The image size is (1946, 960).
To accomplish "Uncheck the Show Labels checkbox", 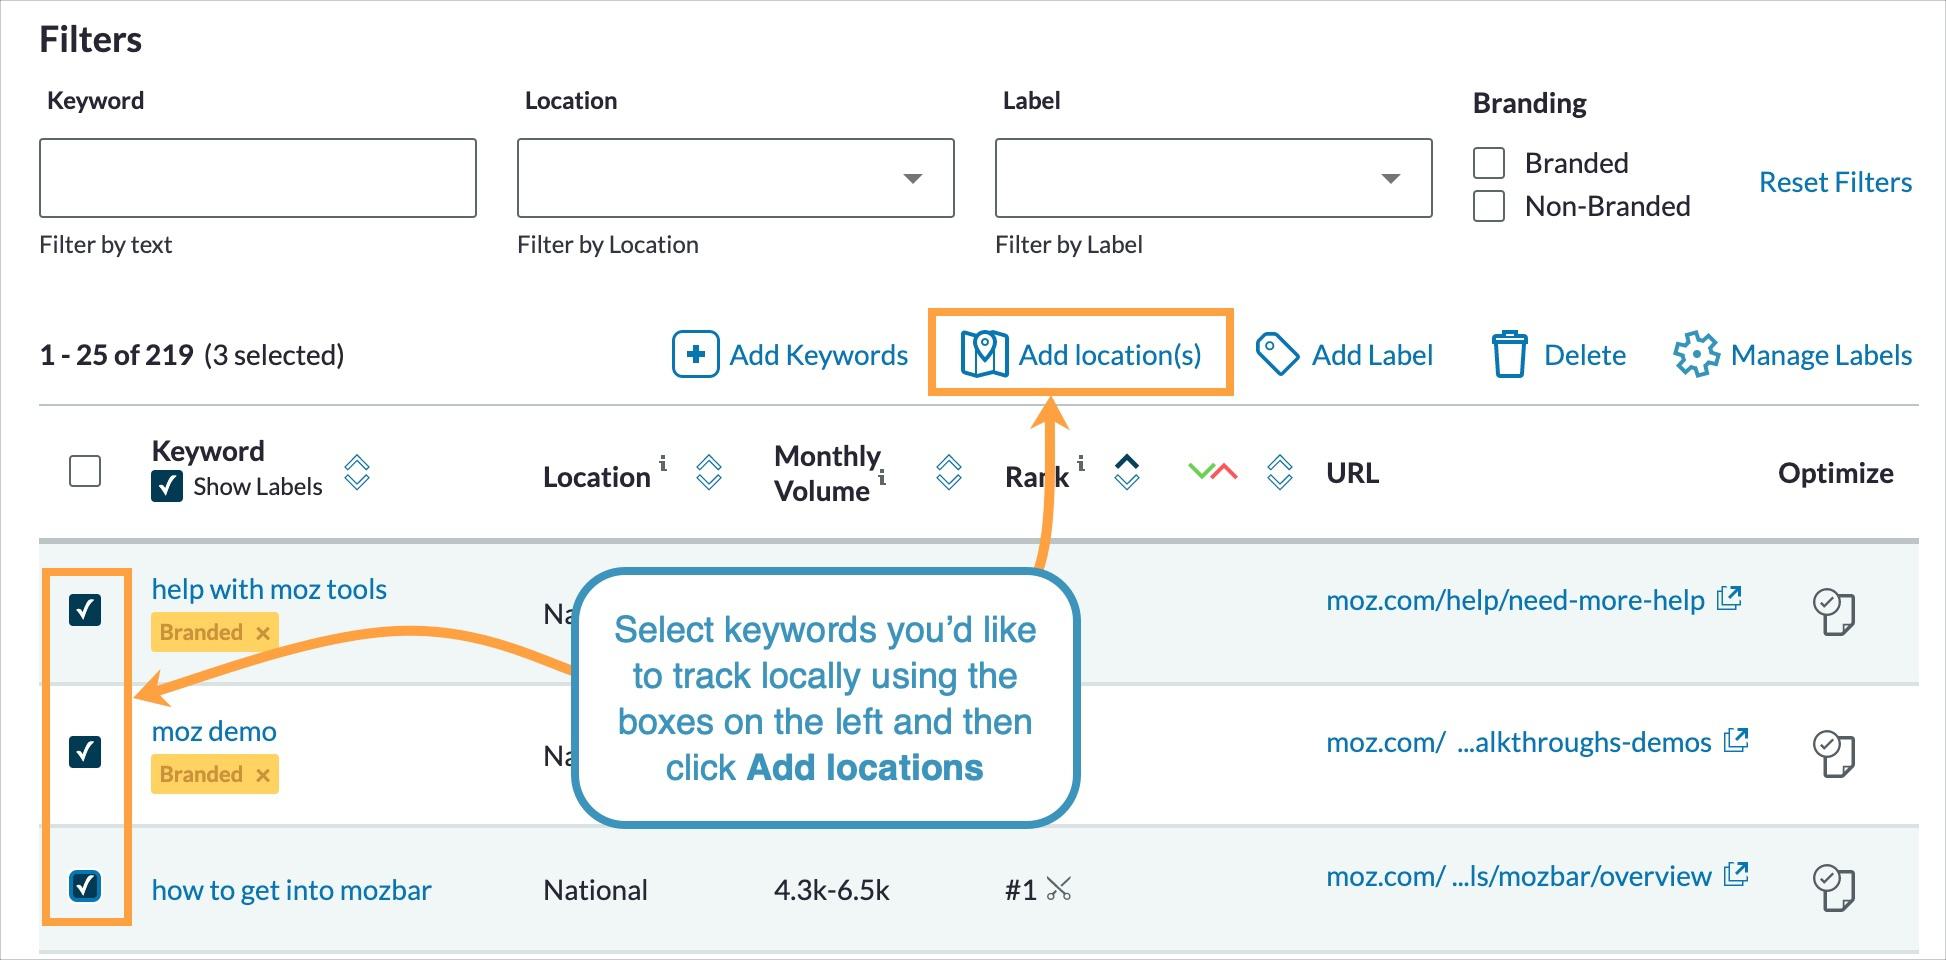I will 168,487.
